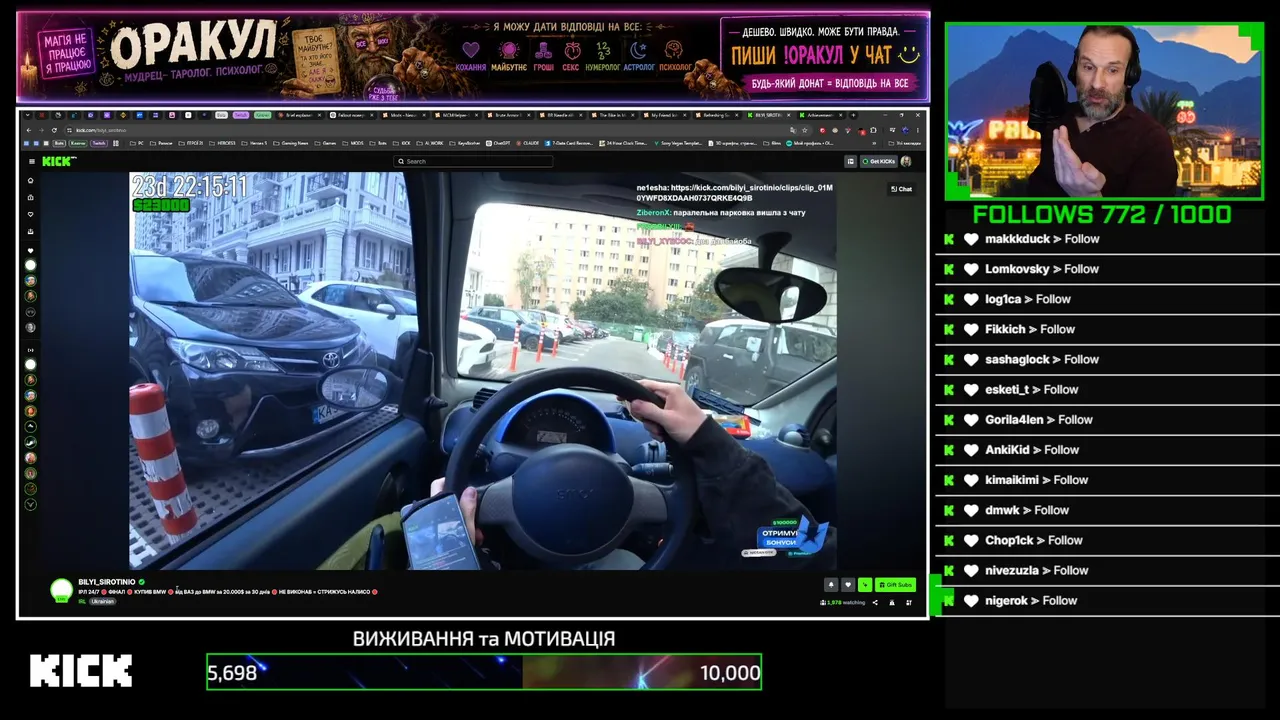Click the AnkiKid Follow alert entry
The width and height of the screenshot is (1280, 720).
point(1107,450)
